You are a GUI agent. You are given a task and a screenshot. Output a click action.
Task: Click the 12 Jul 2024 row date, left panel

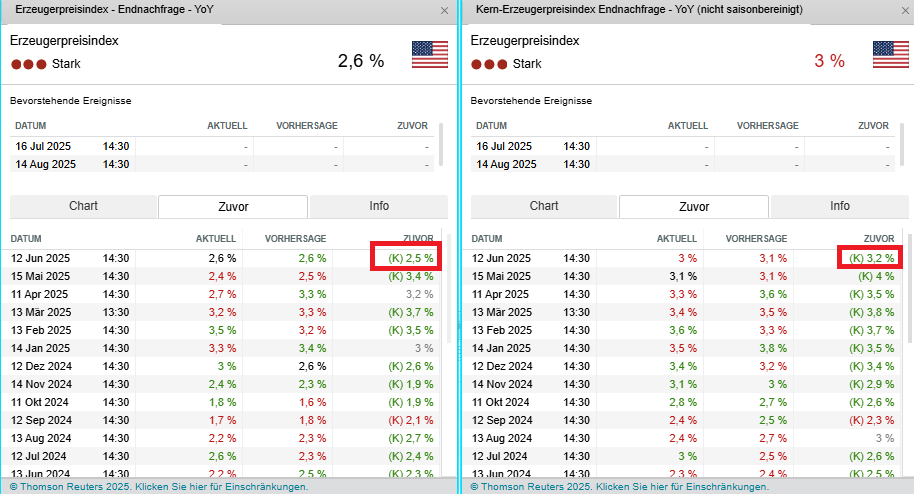pyautogui.click(x=38, y=457)
